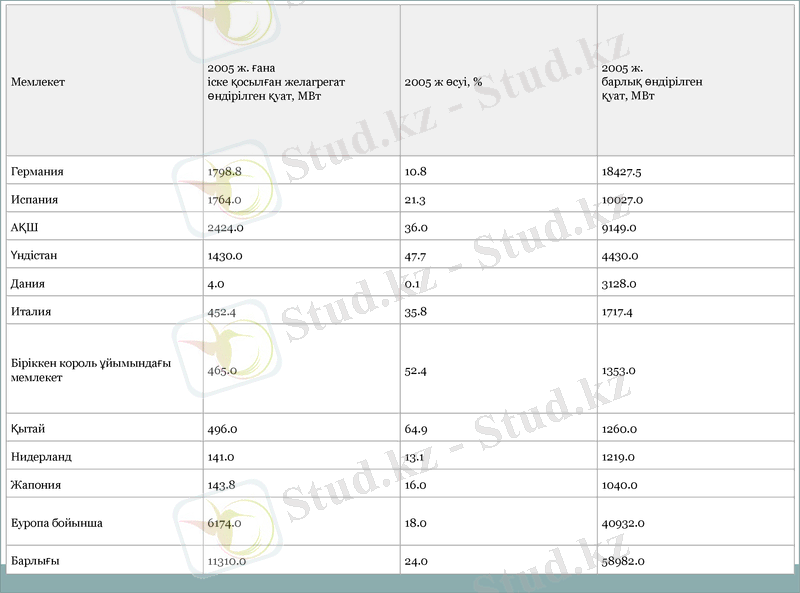The height and width of the screenshot is (593, 800).
Task: Click the "Дания" row label
Action: tap(28, 284)
